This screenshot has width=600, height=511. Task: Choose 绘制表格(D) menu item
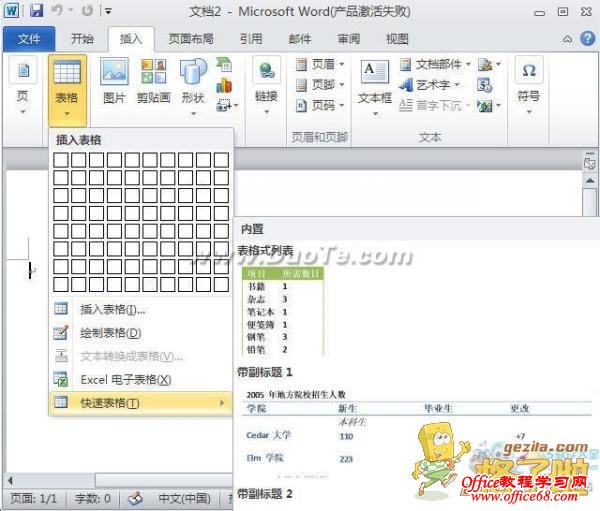[141, 333]
